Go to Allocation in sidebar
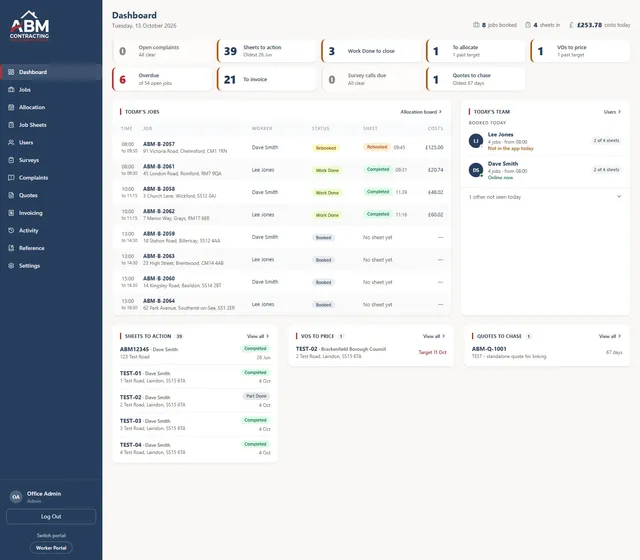This screenshot has width=640, height=560. [x=51, y=107]
